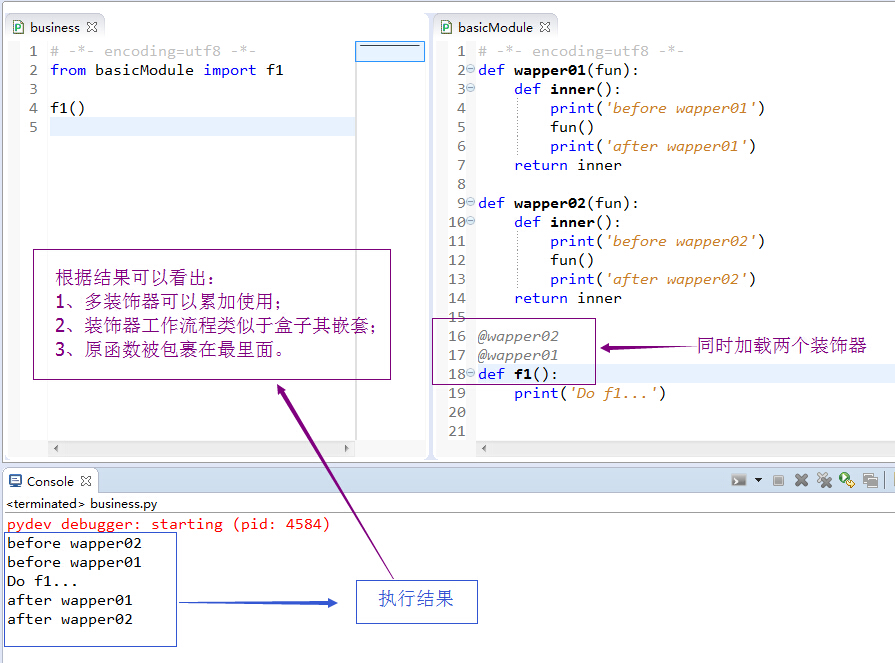Click the 'after wapper02' string literal
The width and height of the screenshot is (895, 663).
676,279
